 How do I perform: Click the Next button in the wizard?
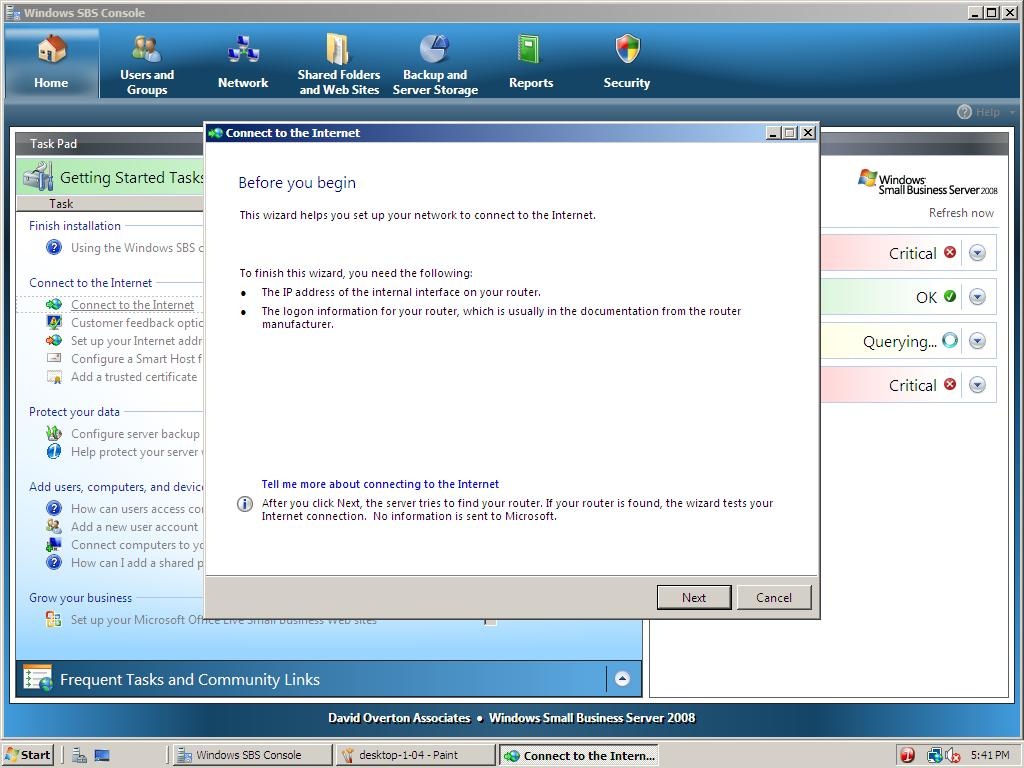point(694,598)
